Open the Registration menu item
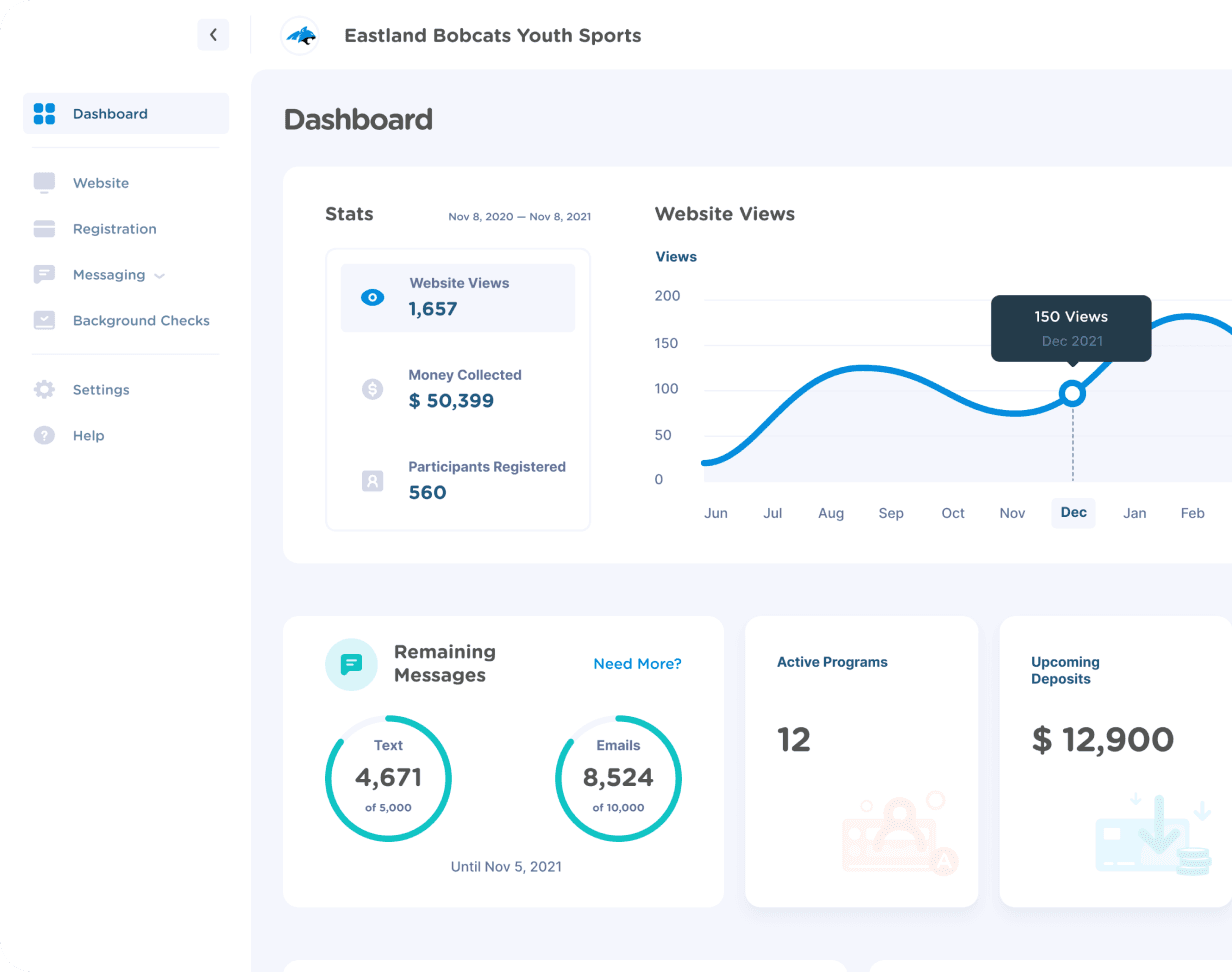The image size is (1232, 972). click(x=114, y=229)
